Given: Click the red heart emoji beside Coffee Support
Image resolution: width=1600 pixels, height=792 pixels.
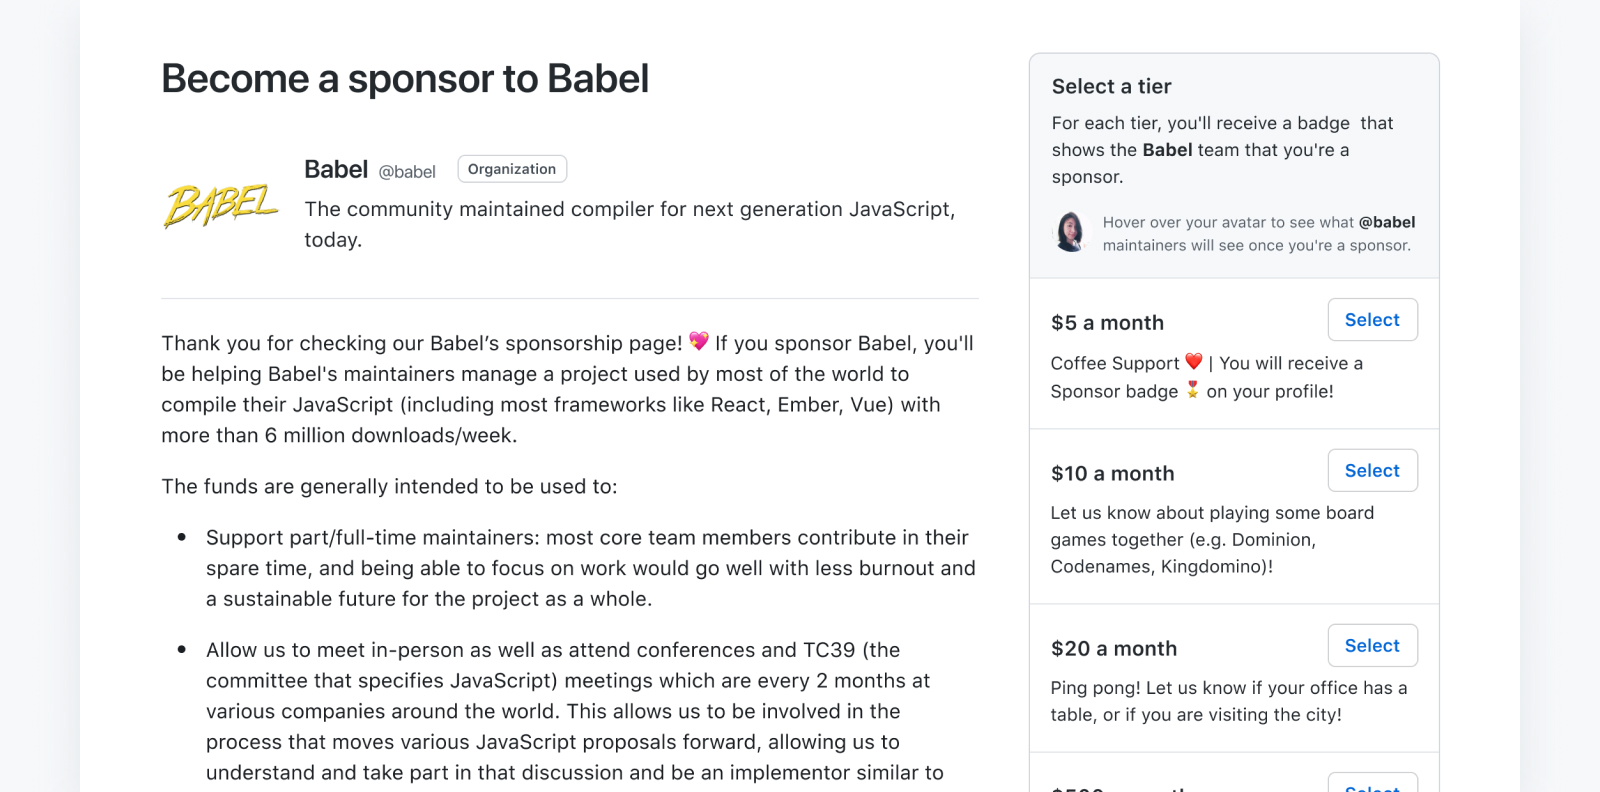Looking at the screenshot, I should 1194,362.
